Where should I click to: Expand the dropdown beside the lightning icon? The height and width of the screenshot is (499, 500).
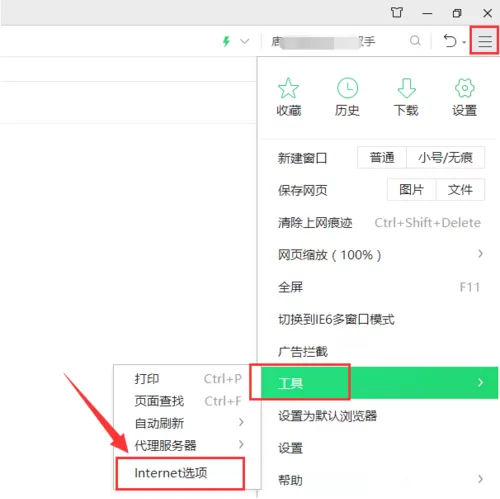pos(245,41)
